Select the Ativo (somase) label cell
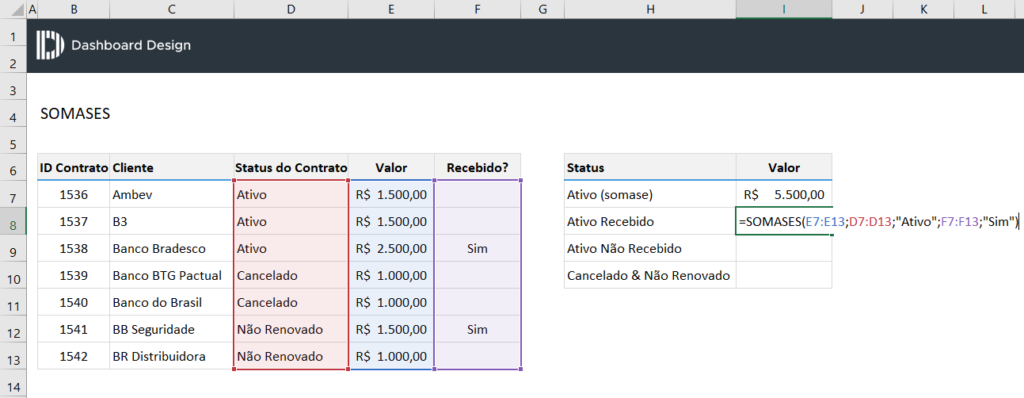 pyautogui.click(x=650, y=195)
